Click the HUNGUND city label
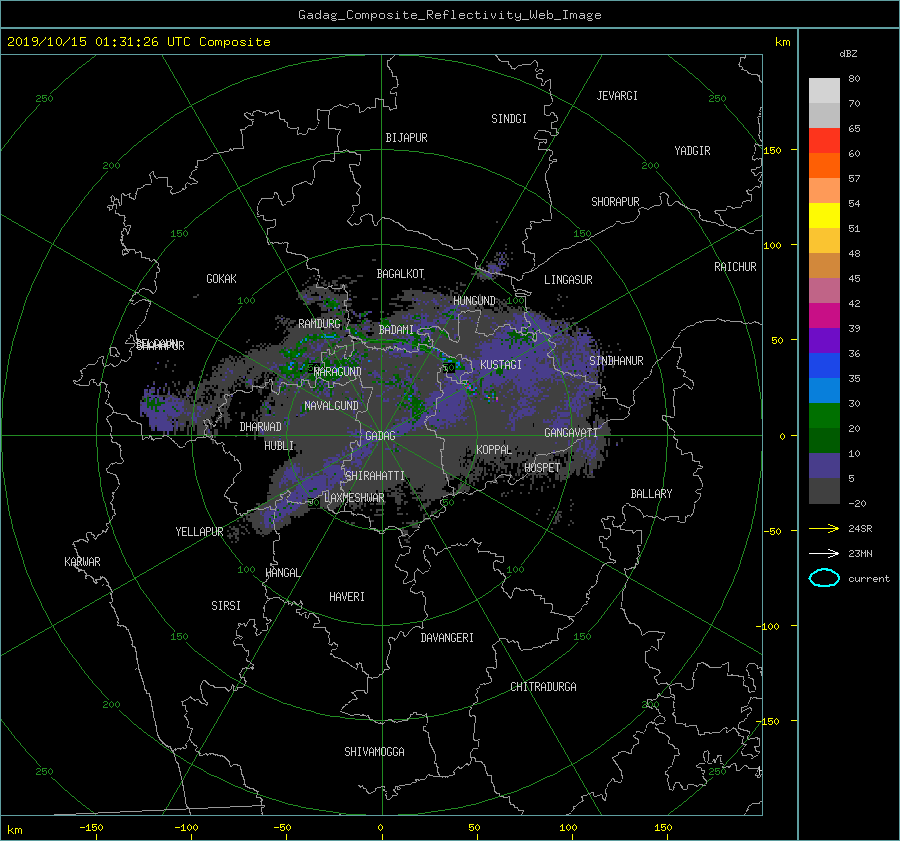The height and width of the screenshot is (841, 900). pos(474,301)
